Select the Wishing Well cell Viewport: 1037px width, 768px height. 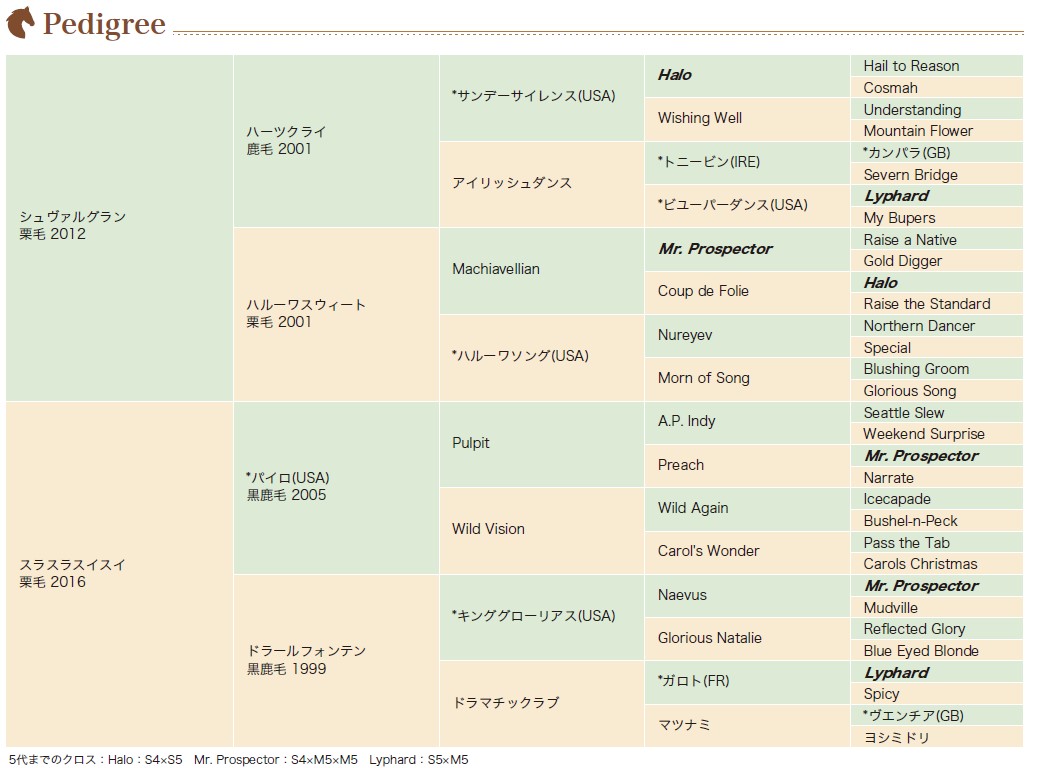click(747, 119)
